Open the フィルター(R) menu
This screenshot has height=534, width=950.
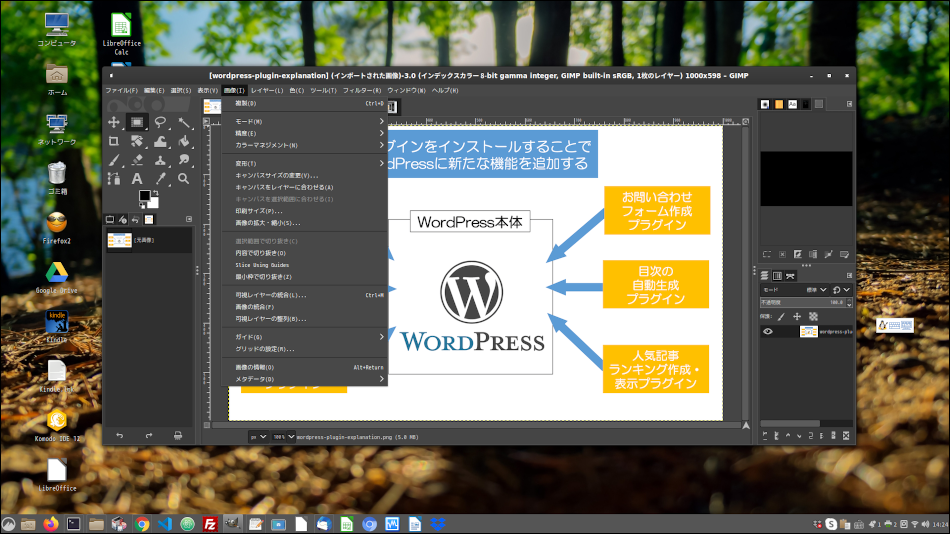coord(362,90)
